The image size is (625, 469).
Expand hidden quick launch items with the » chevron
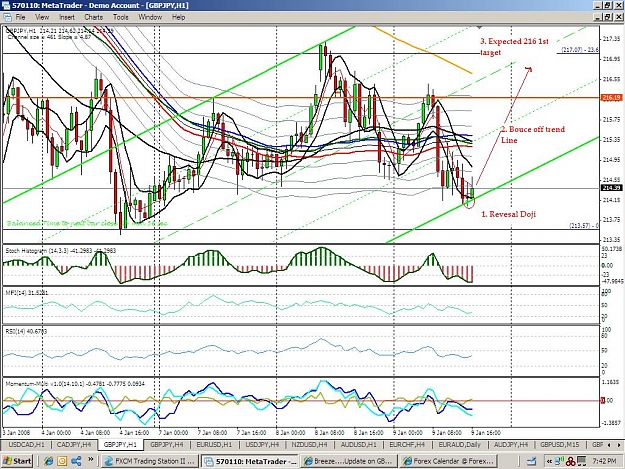point(90,459)
